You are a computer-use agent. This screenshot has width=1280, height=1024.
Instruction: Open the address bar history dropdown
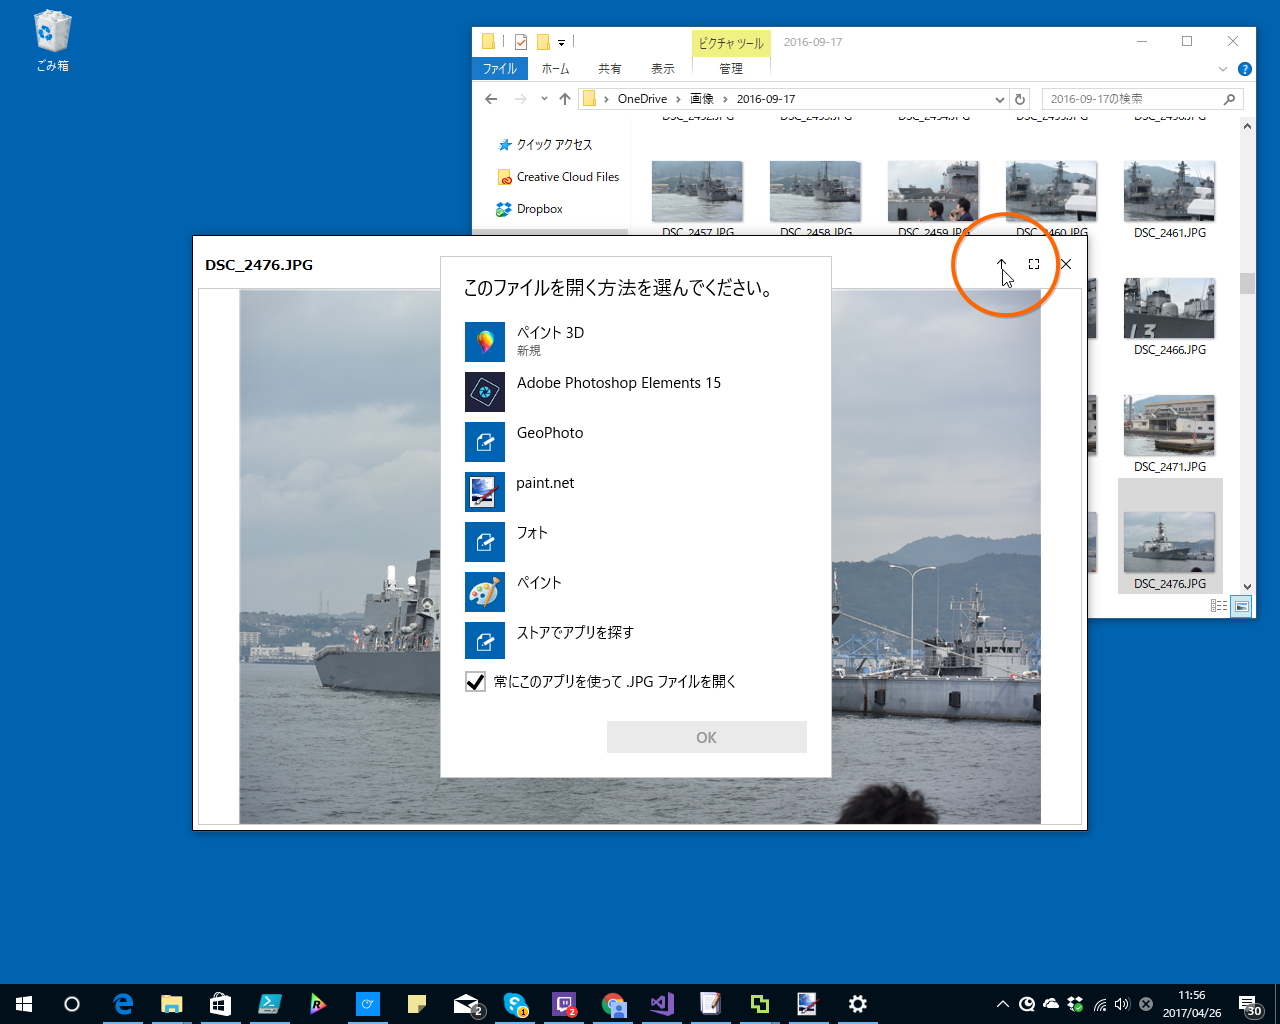[999, 99]
